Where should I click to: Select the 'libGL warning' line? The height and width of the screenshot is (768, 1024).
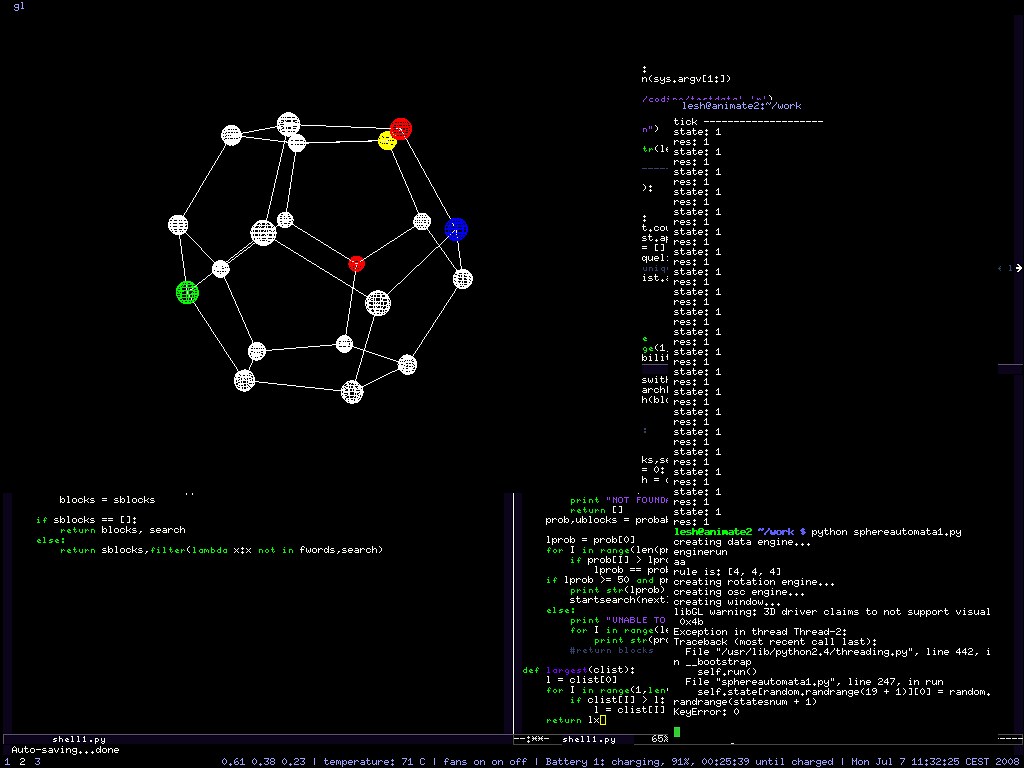tap(832, 612)
